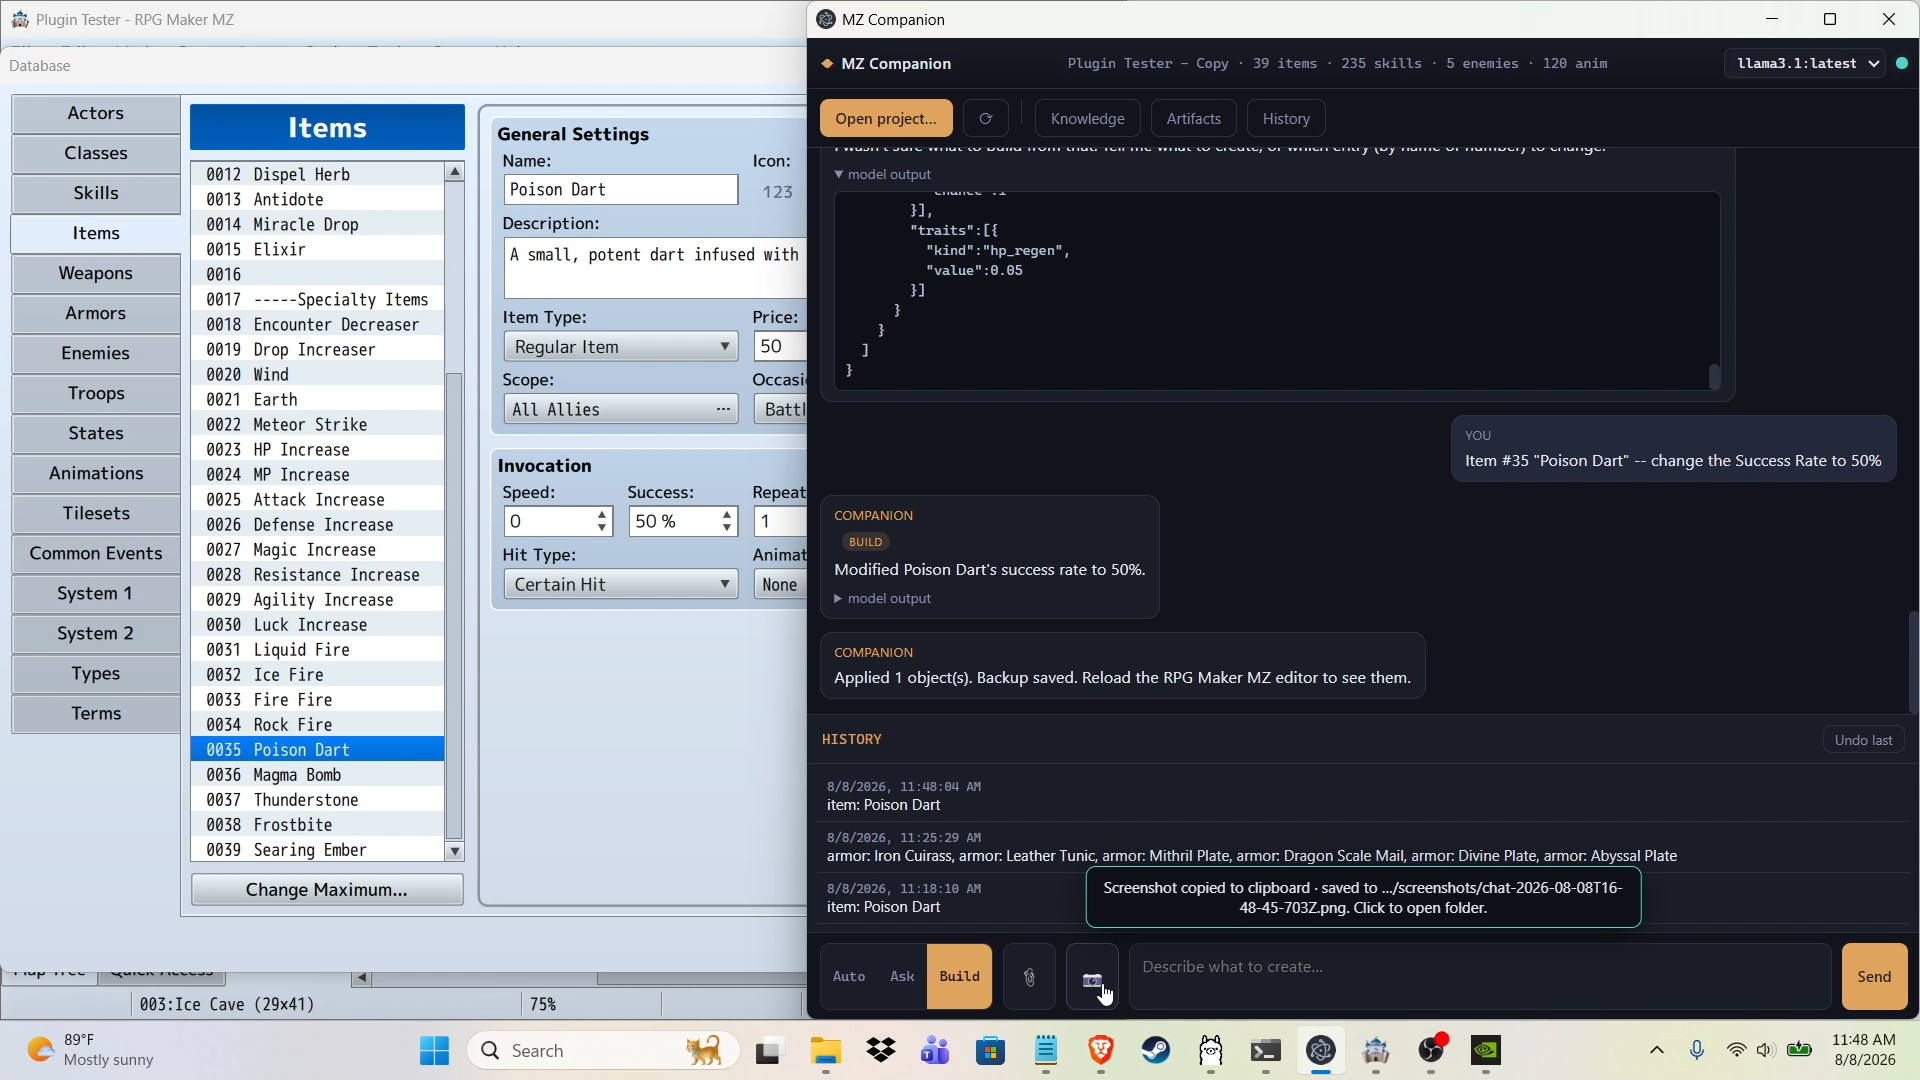Open the Scope All Allies selector
This screenshot has height=1080, width=1920.
(x=621, y=409)
